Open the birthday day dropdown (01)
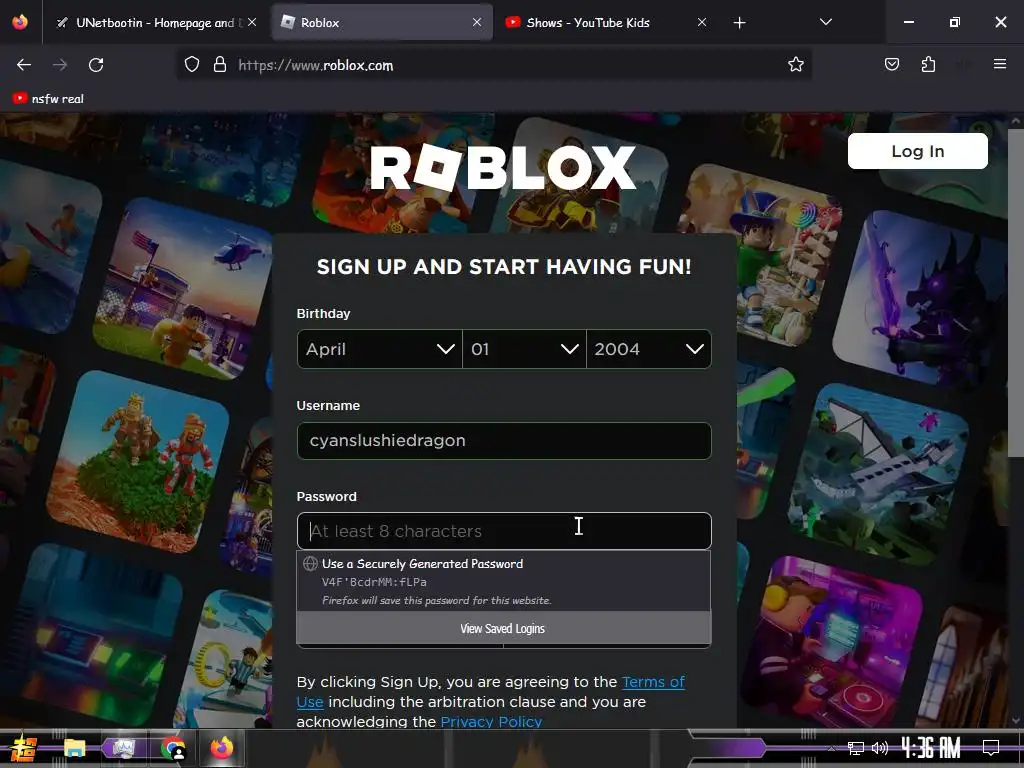This screenshot has height=768, width=1024. [x=524, y=349]
